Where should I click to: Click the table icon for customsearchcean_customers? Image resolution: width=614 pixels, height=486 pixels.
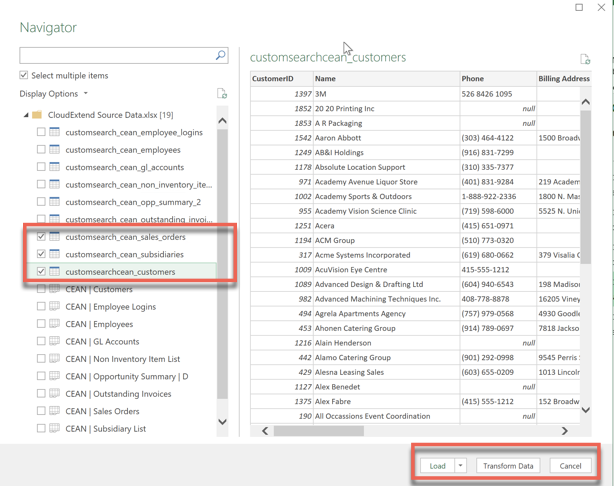(x=54, y=271)
